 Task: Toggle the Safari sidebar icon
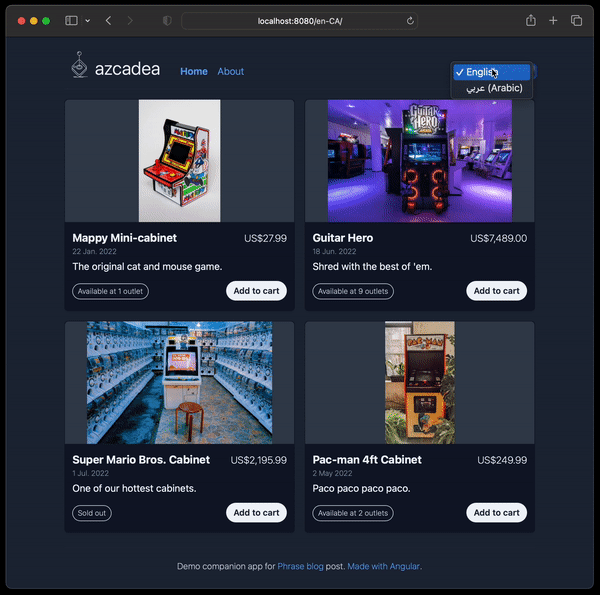click(71, 21)
